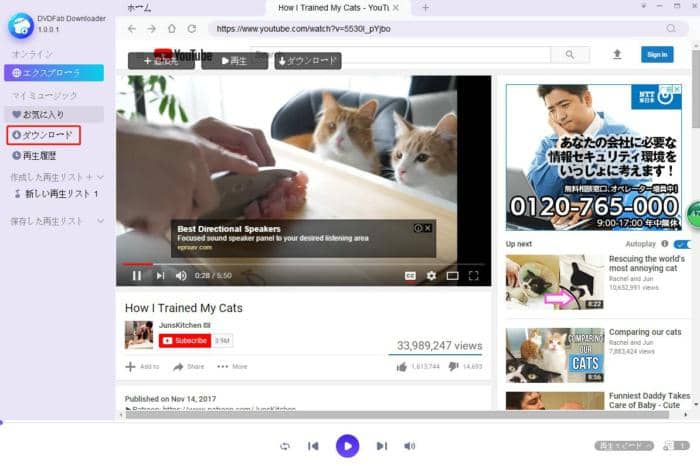Open the home page icon
This screenshot has height=466, width=700.
[x=172, y=29]
